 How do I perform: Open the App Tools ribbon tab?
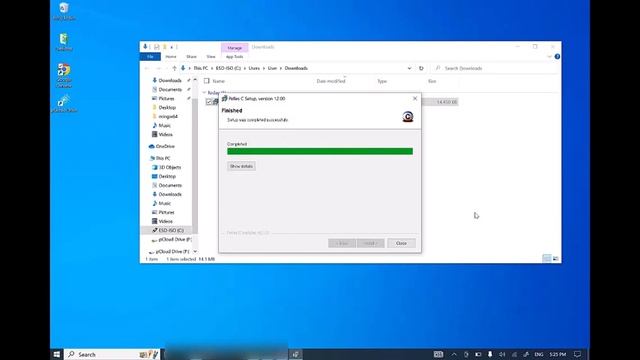(234, 57)
